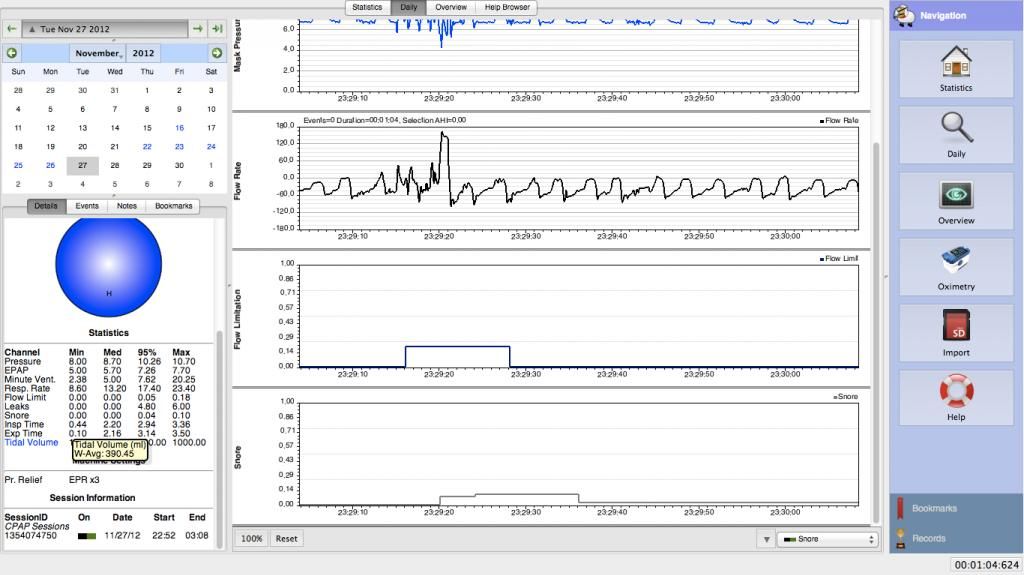This screenshot has width=1024, height=575.
Task: Select the left-panel Bookmarks tab
Action: (174, 206)
